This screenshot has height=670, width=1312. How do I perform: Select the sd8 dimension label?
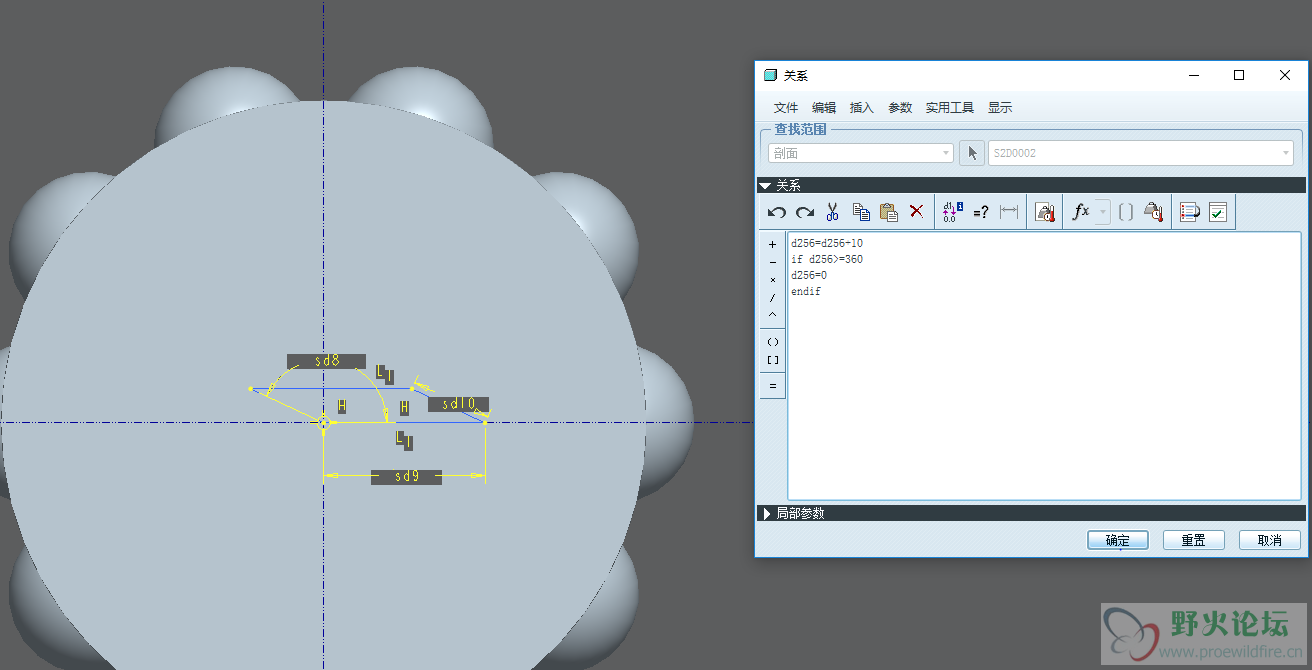[326, 361]
